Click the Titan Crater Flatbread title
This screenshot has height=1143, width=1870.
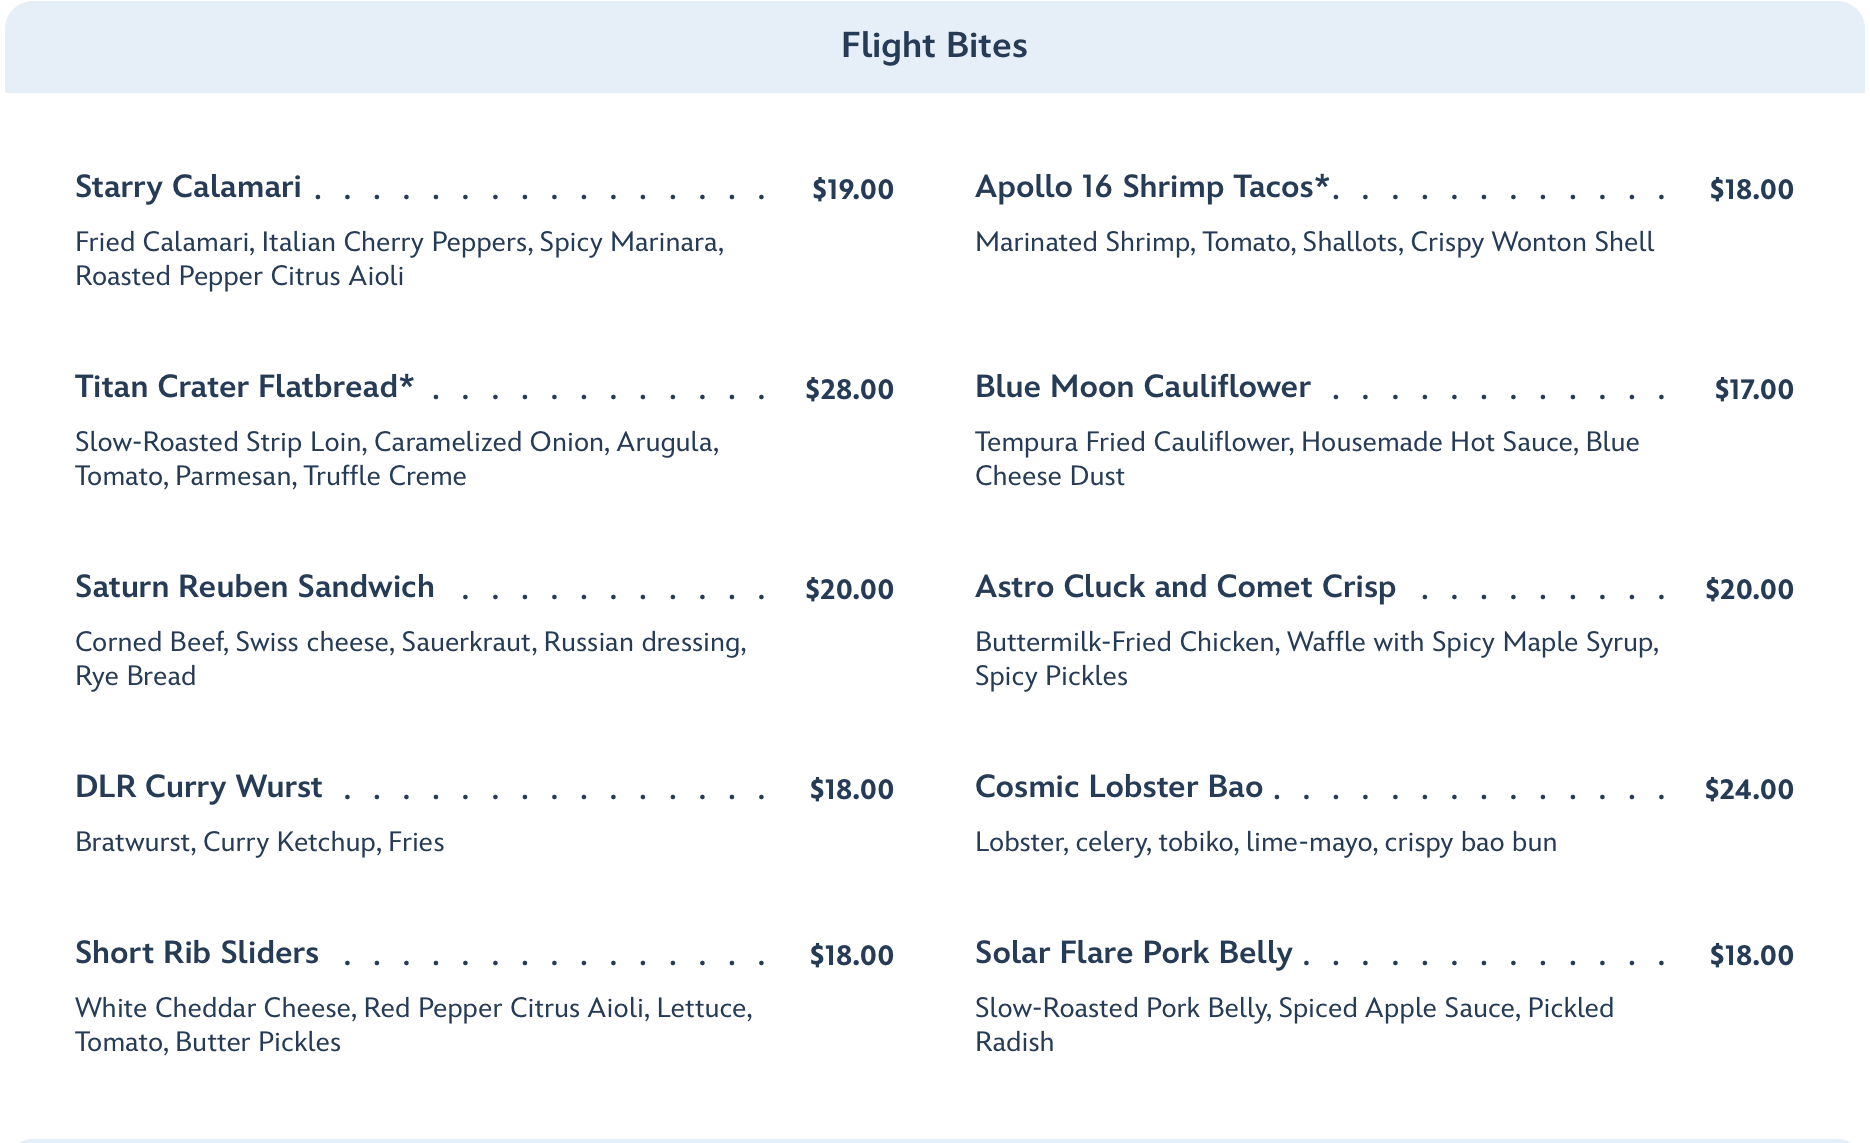pyautogui.click(x=244, y=387)
